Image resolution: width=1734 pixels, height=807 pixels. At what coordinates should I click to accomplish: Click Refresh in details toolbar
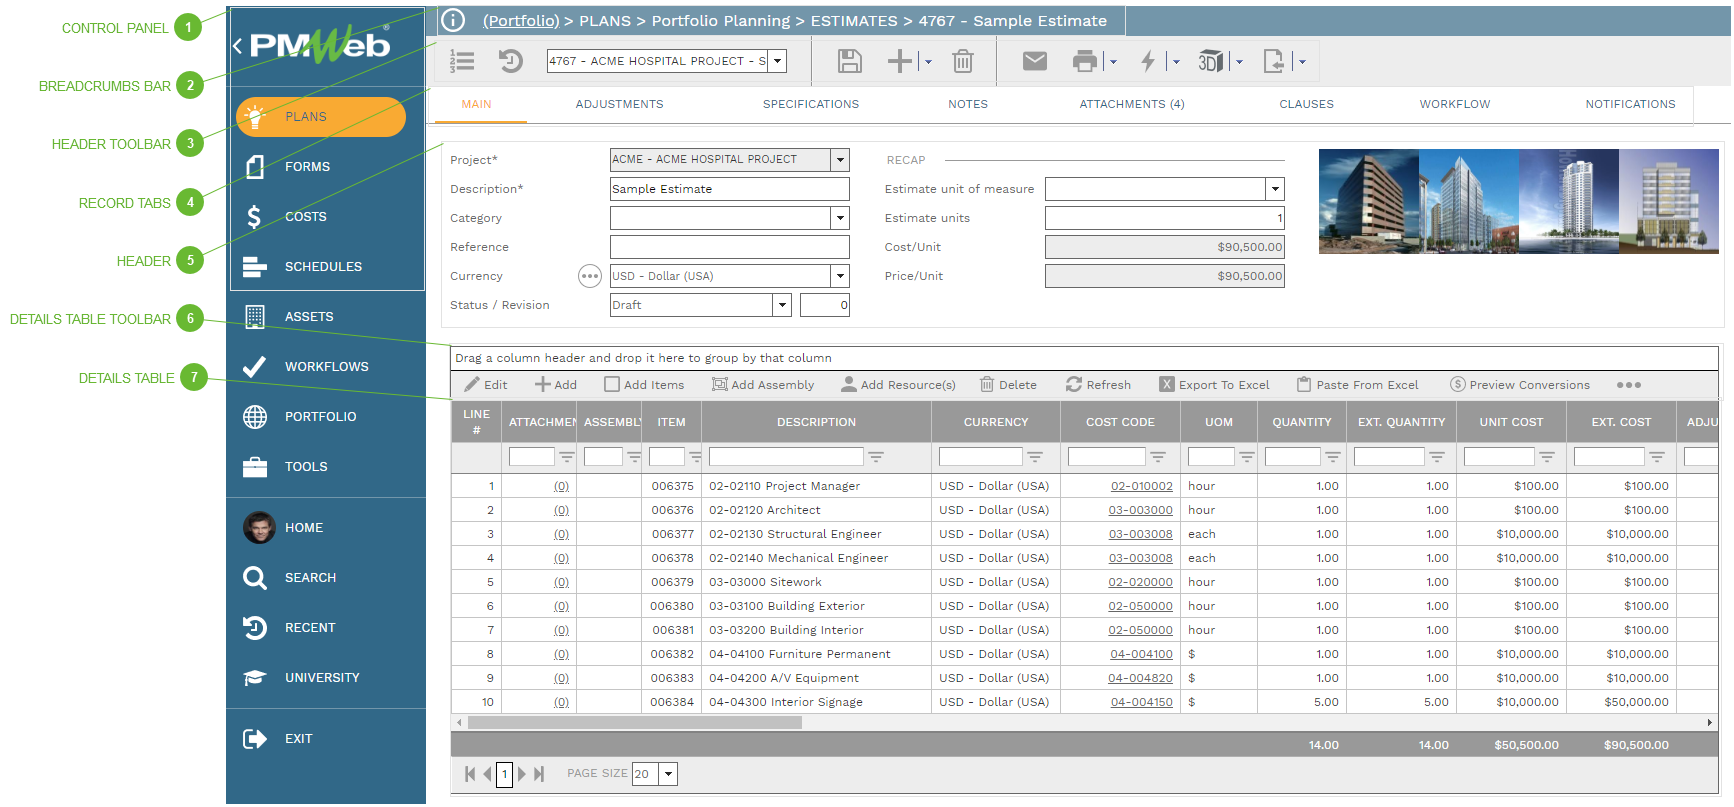(1099, 385)
